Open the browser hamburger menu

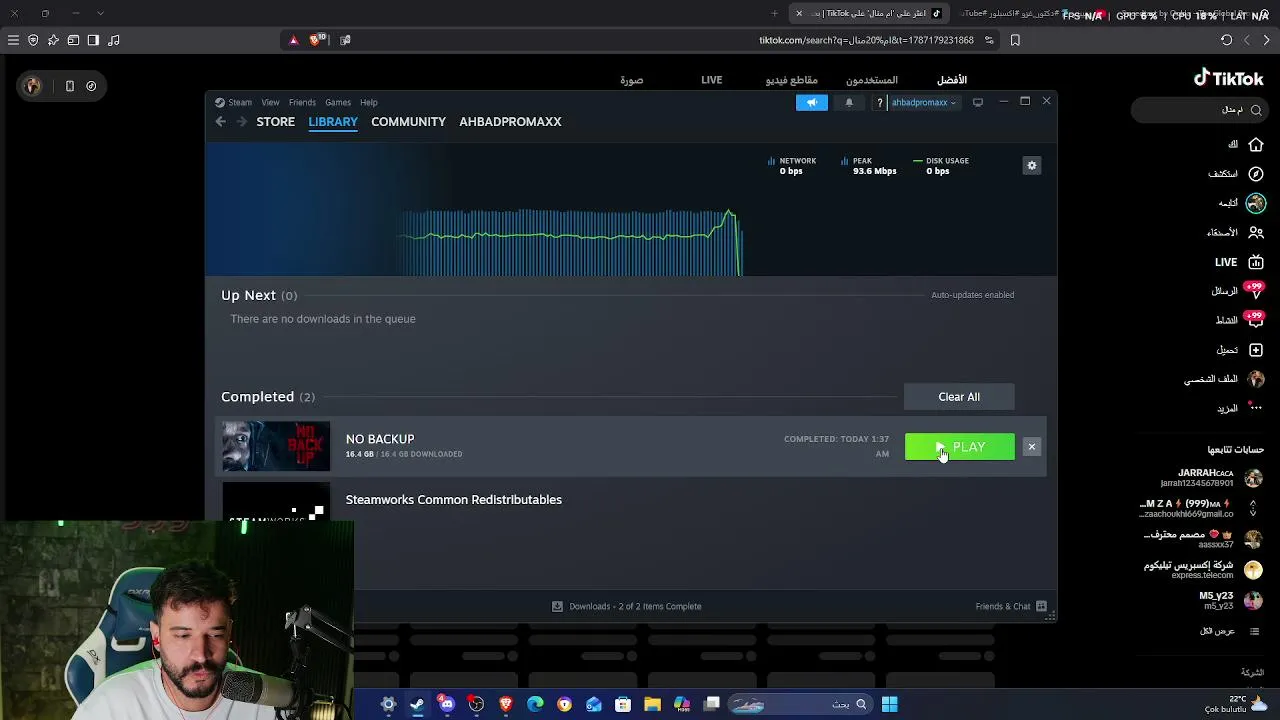pos(13,40)
